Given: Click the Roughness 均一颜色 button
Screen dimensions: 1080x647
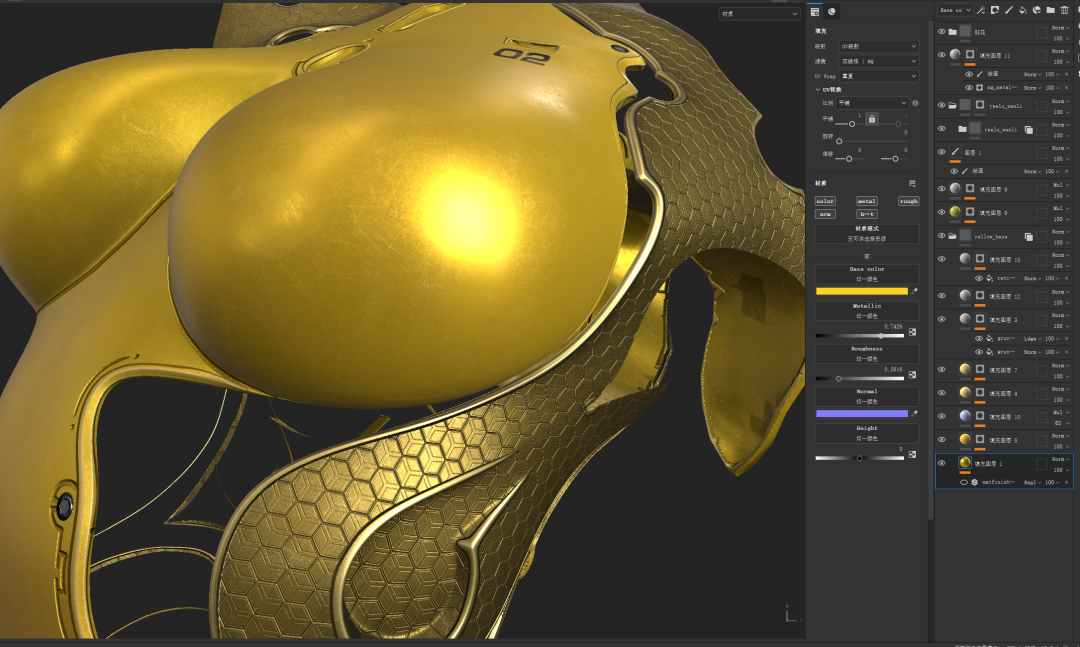Looking at the screenshot, I should click(866, 353).
